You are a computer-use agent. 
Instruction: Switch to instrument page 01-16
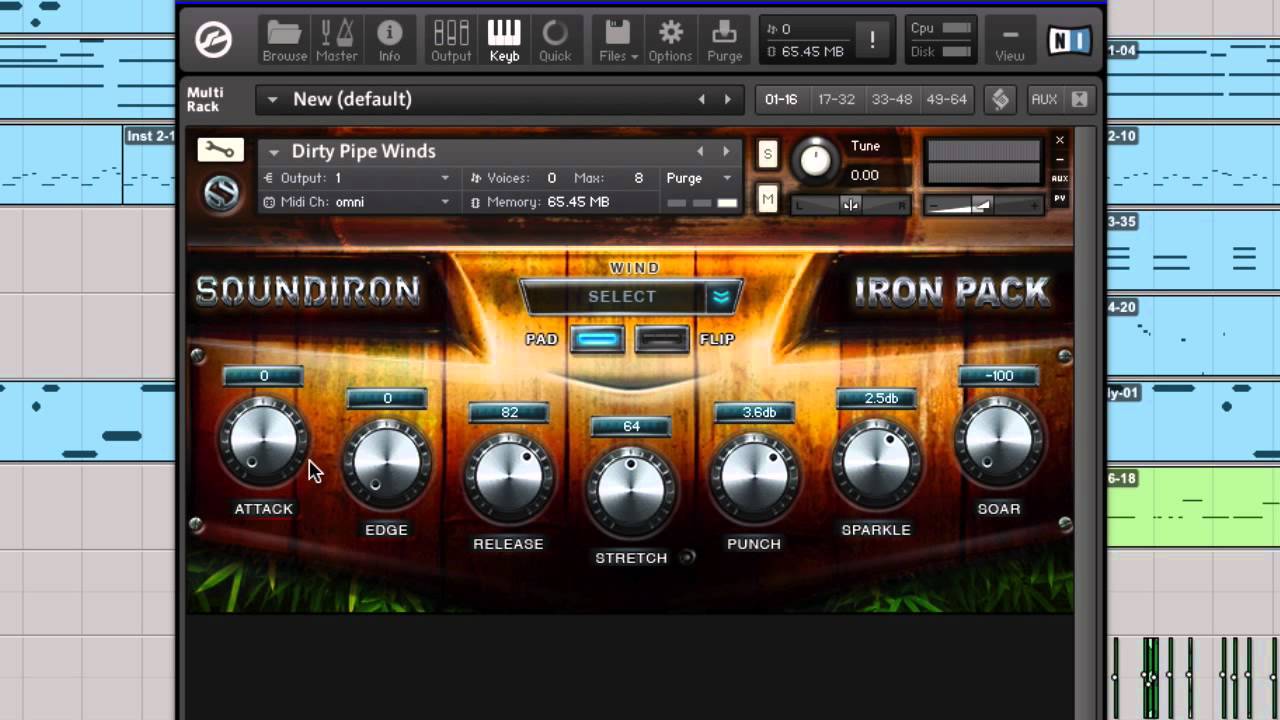point(781,99)
